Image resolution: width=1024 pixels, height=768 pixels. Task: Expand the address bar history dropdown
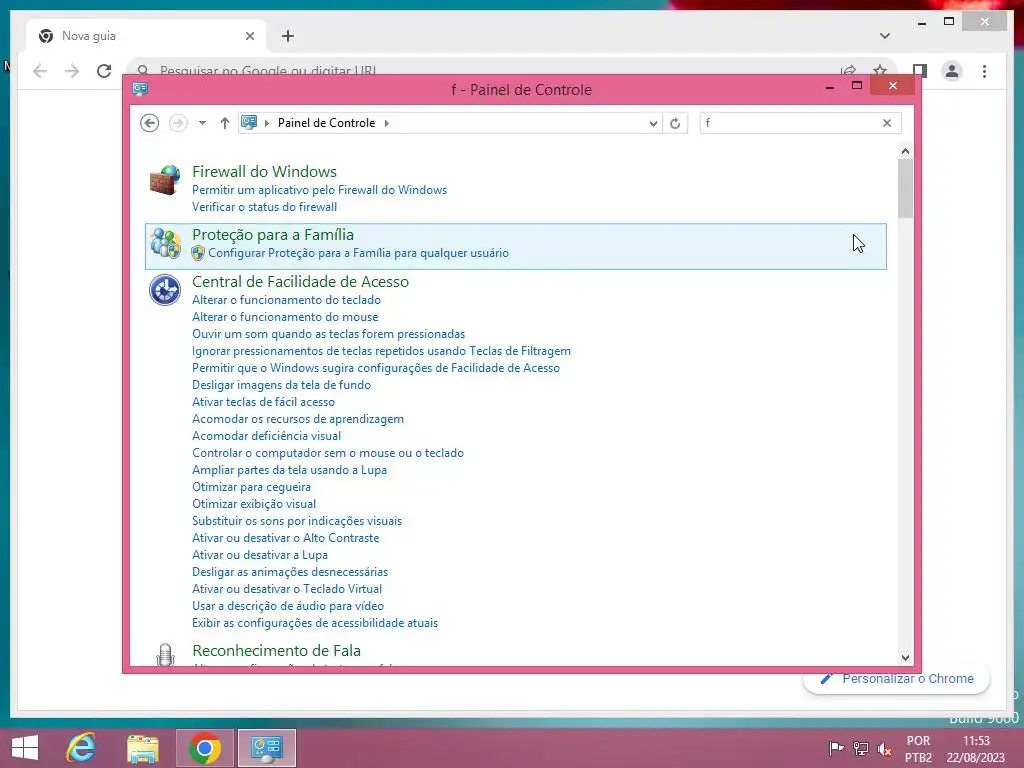652,123
